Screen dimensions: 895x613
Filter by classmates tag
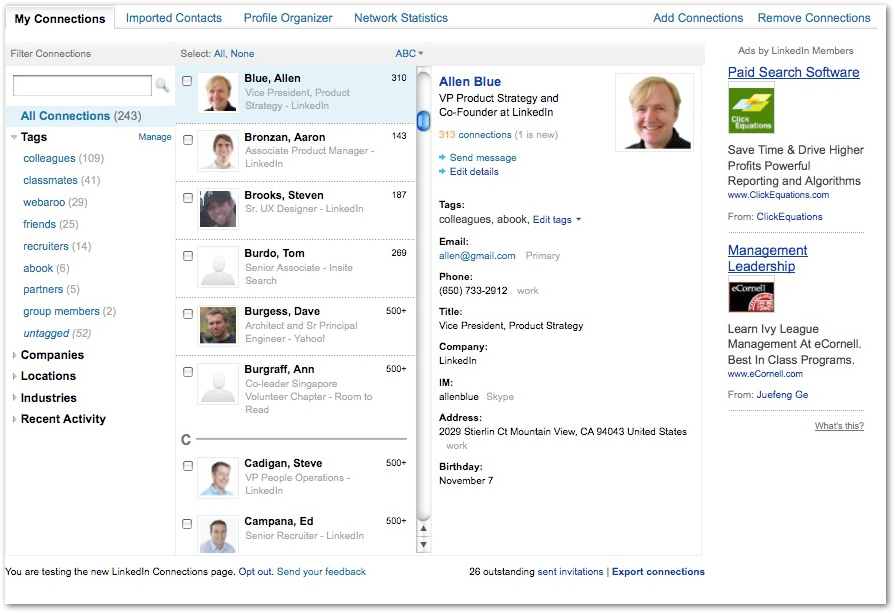(50, 180)
